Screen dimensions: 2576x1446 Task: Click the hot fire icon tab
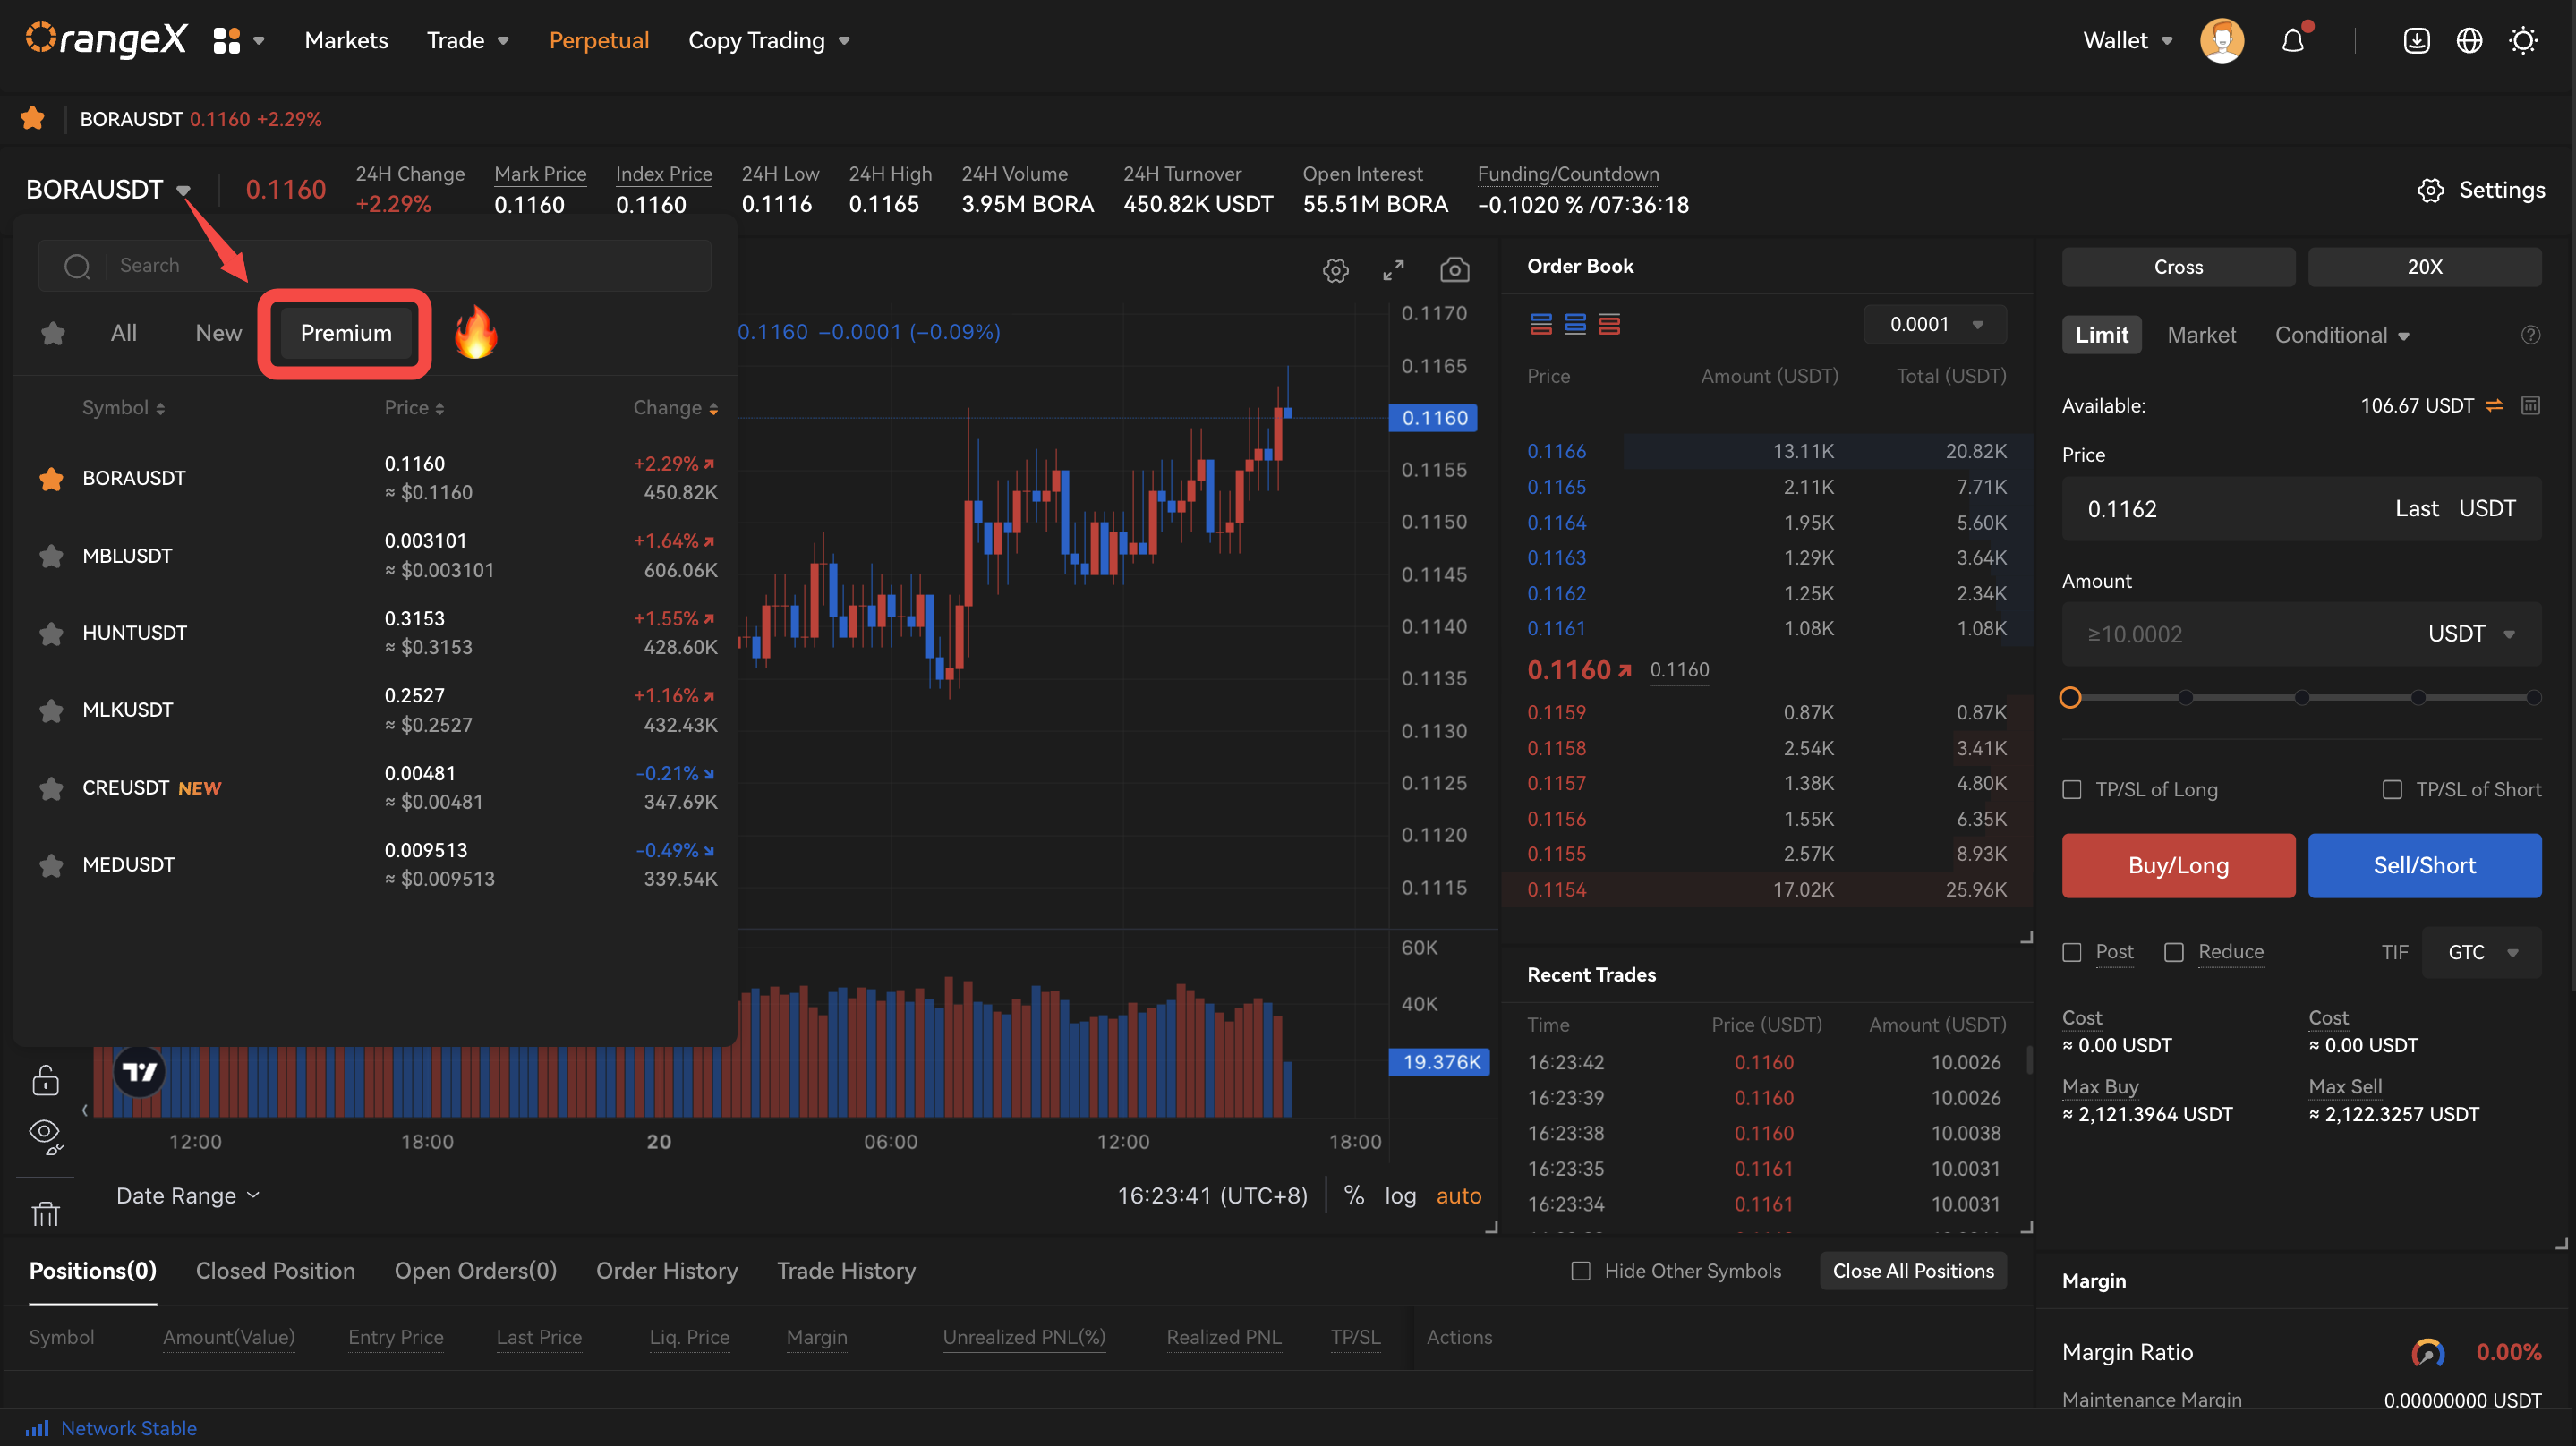tap(476, 332)
